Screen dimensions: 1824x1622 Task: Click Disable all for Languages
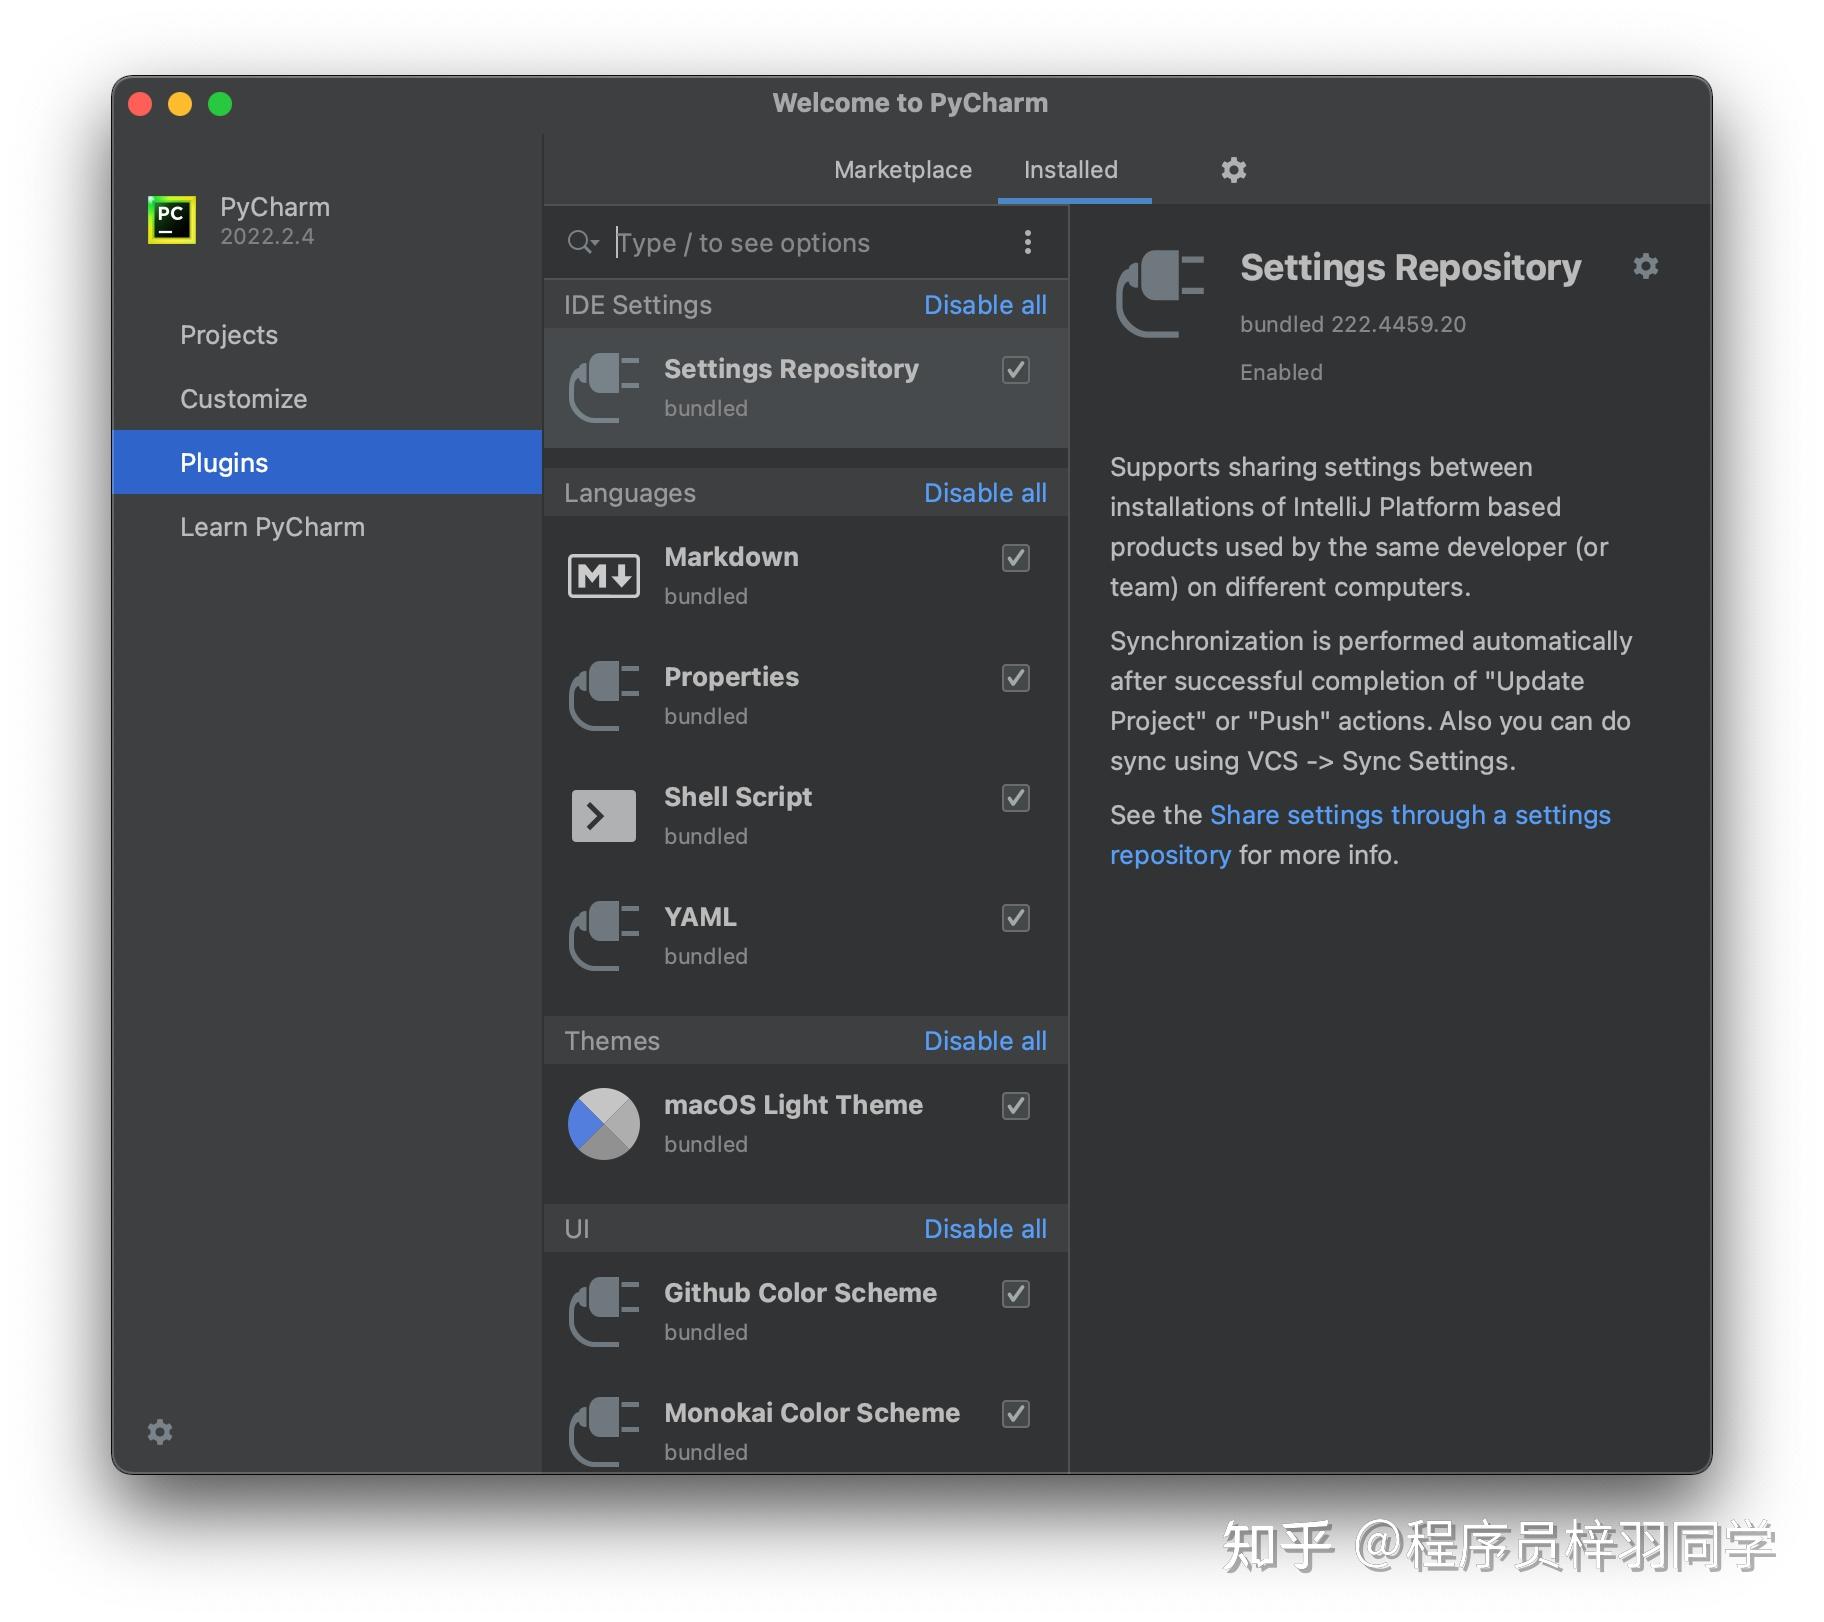985,493
